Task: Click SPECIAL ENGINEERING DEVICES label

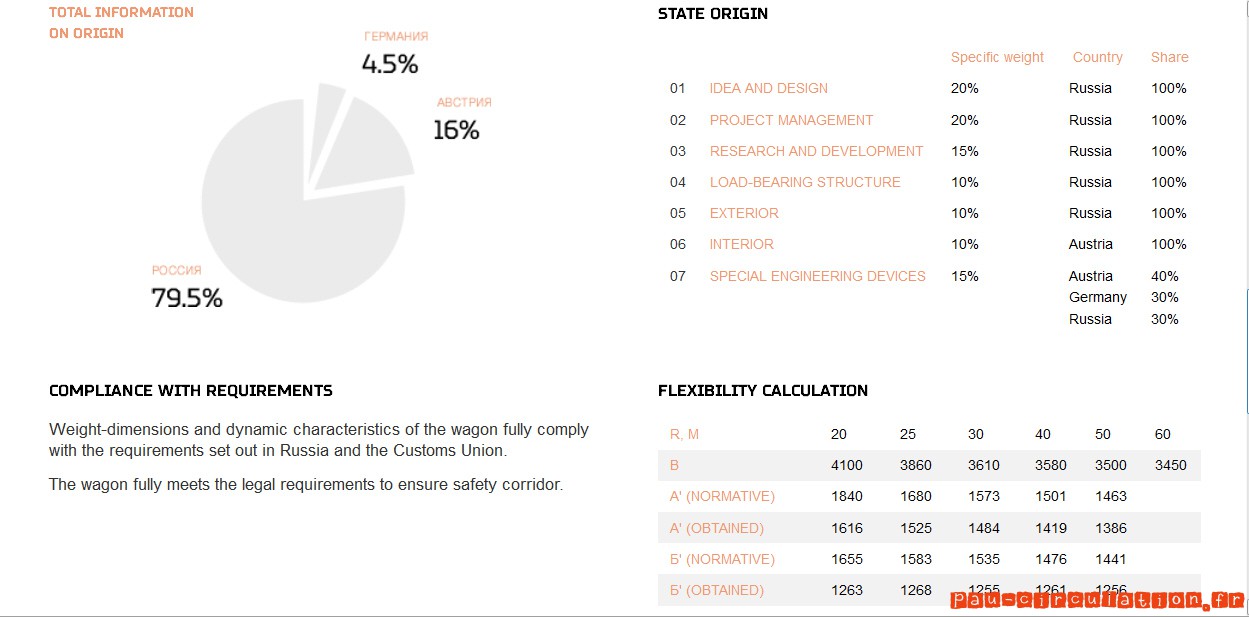Action: tap(817, 276)
